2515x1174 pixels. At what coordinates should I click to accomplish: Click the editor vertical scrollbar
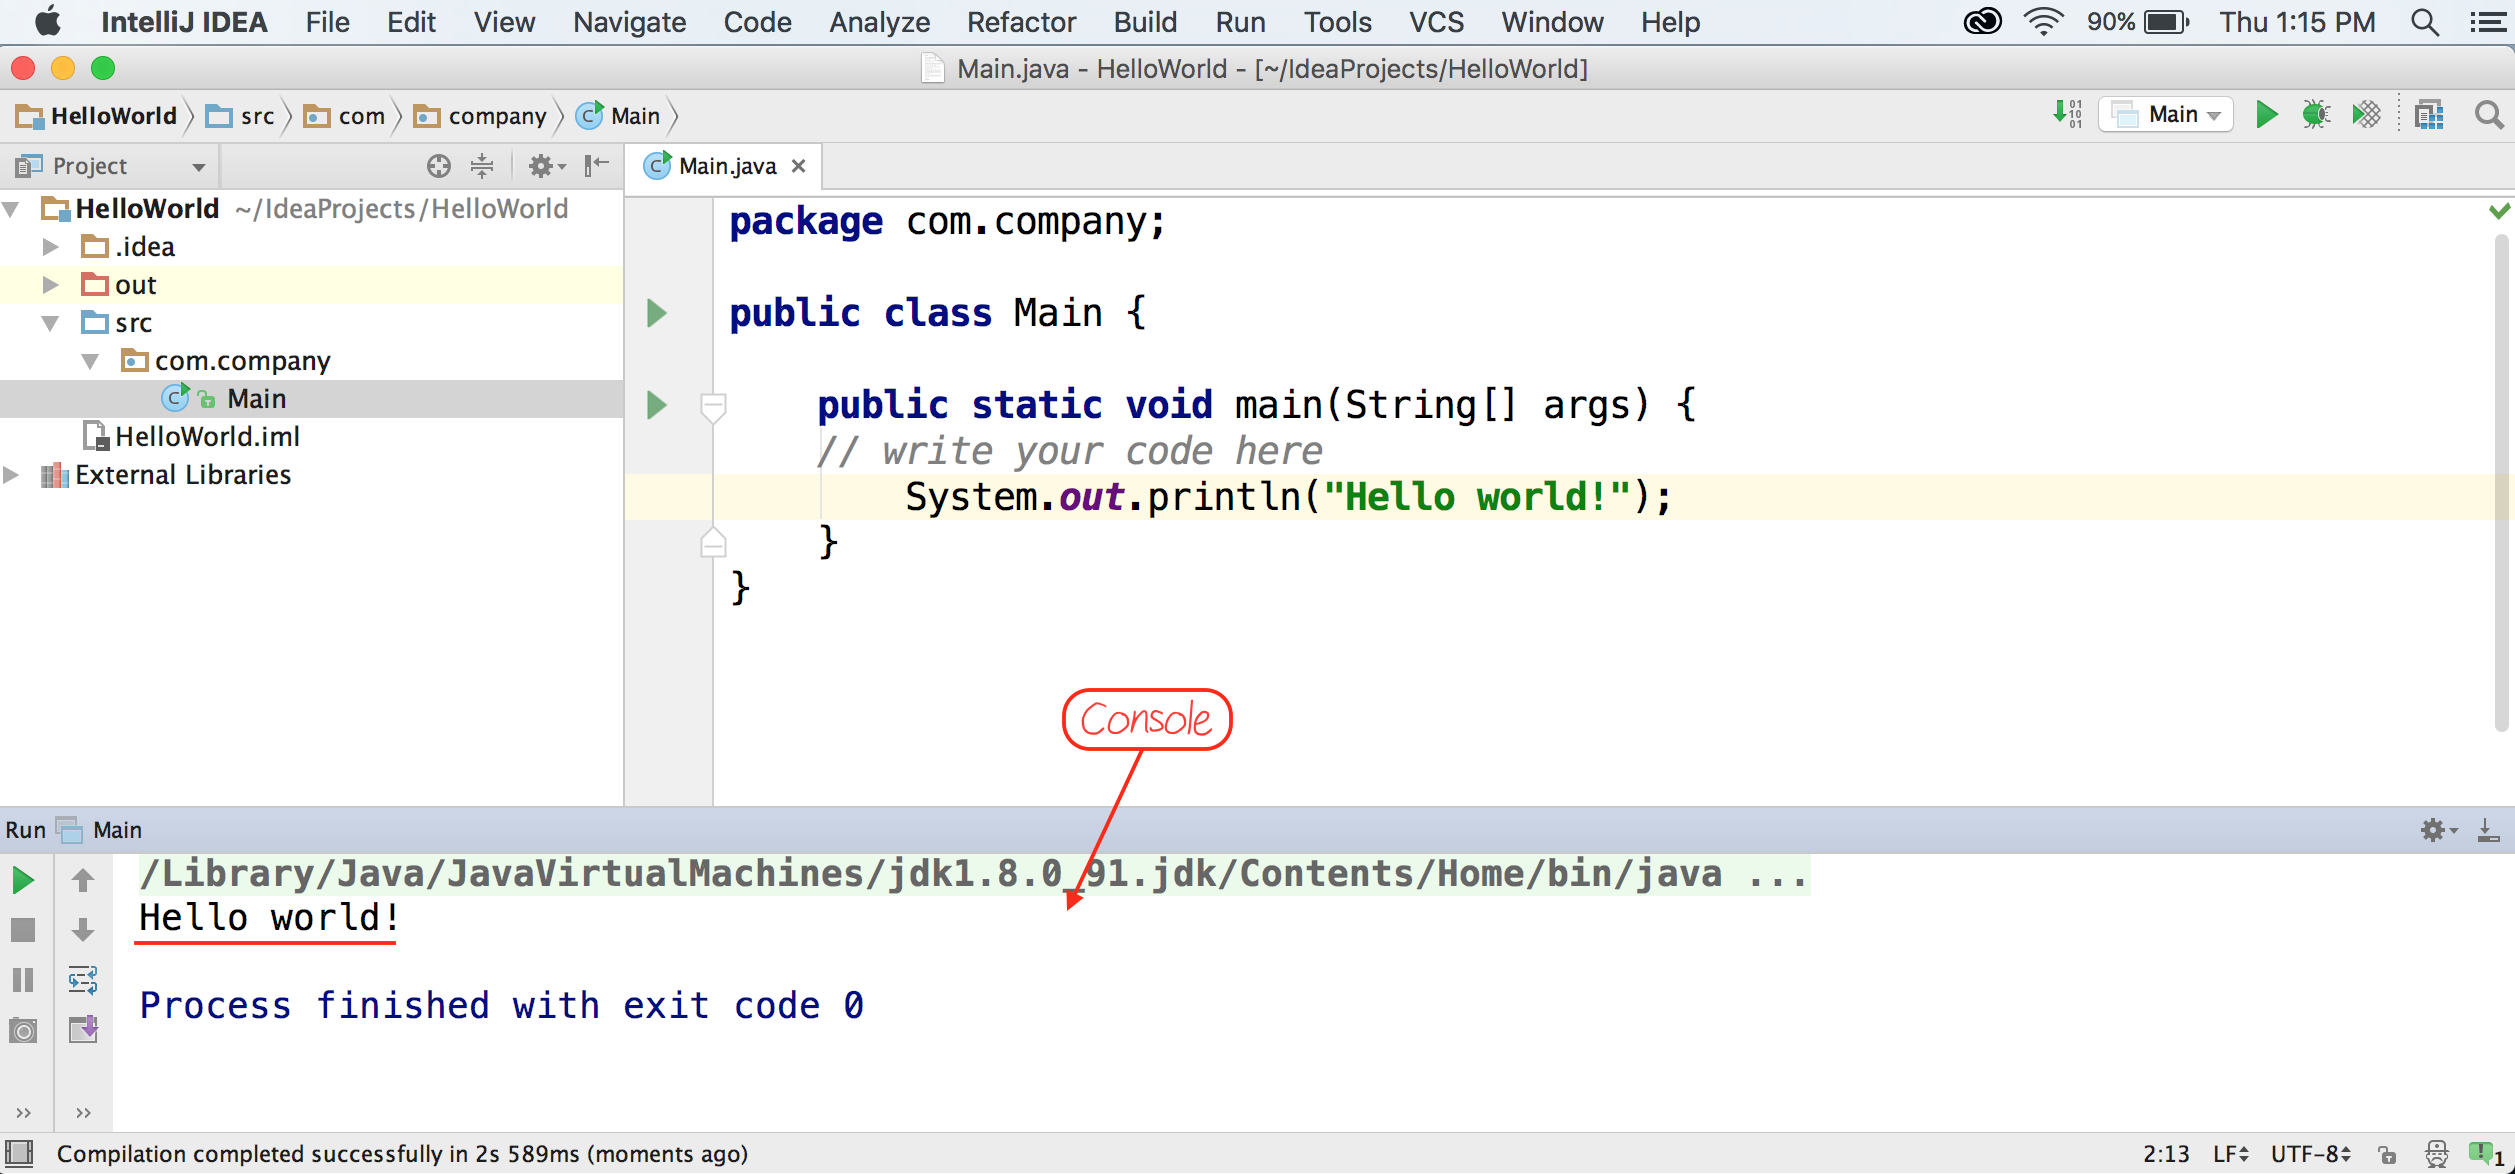2500,480
